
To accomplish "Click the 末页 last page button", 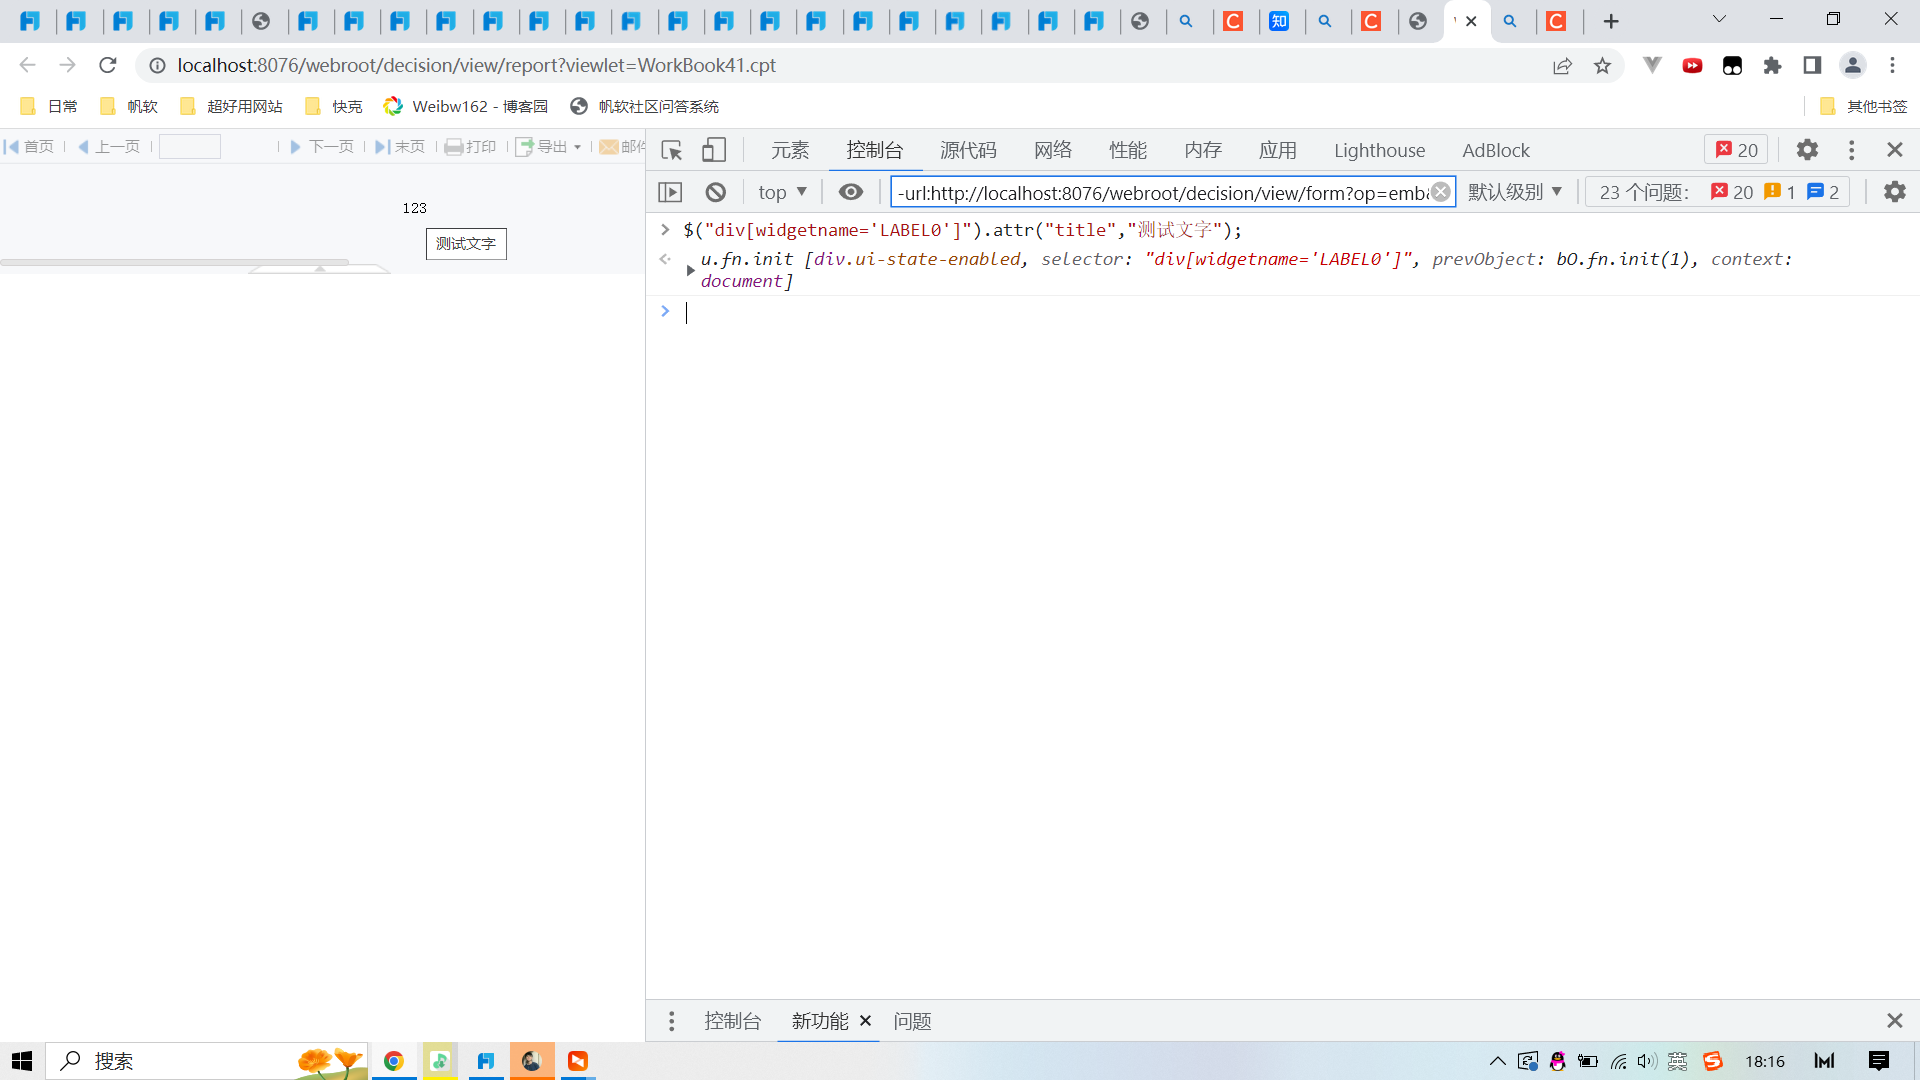I will tap(400, 147).
